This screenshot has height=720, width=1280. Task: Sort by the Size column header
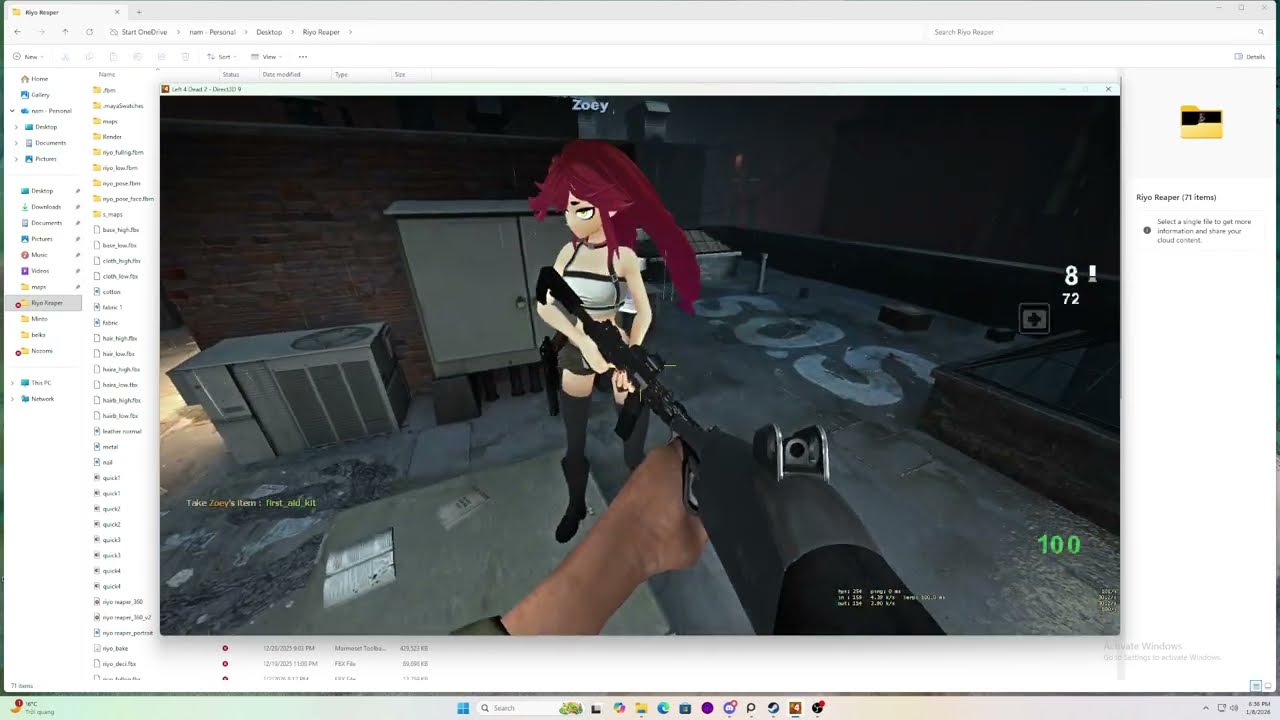[399, 75]
